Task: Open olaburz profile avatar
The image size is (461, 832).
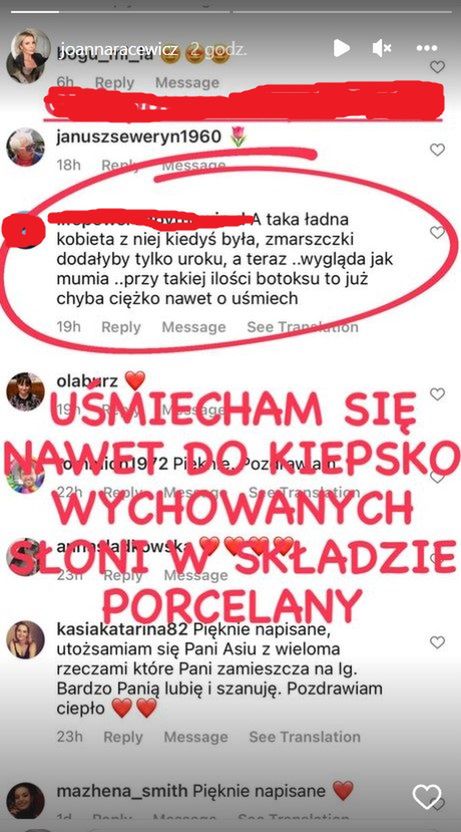Action: (x=25, y=392)
